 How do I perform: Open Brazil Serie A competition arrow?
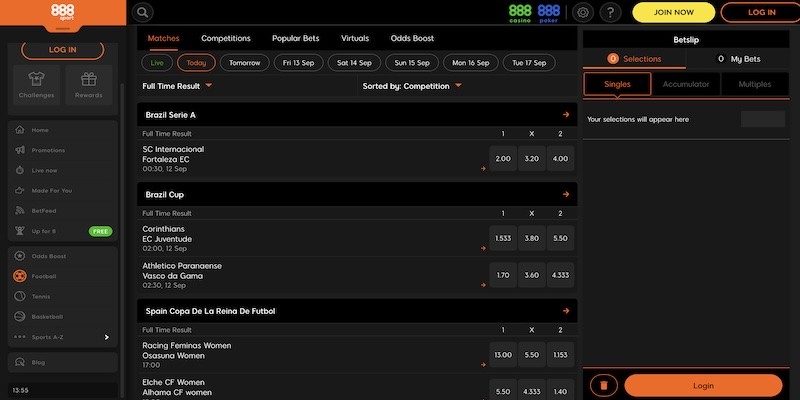566,115
